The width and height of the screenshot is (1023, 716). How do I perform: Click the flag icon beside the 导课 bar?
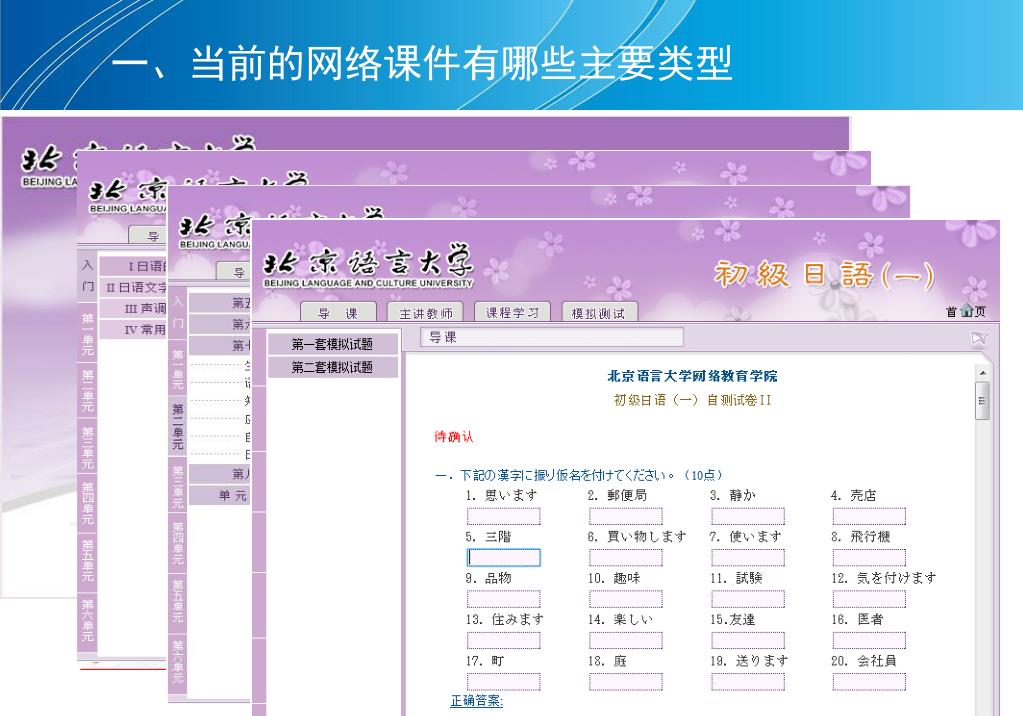click(979, 338)
